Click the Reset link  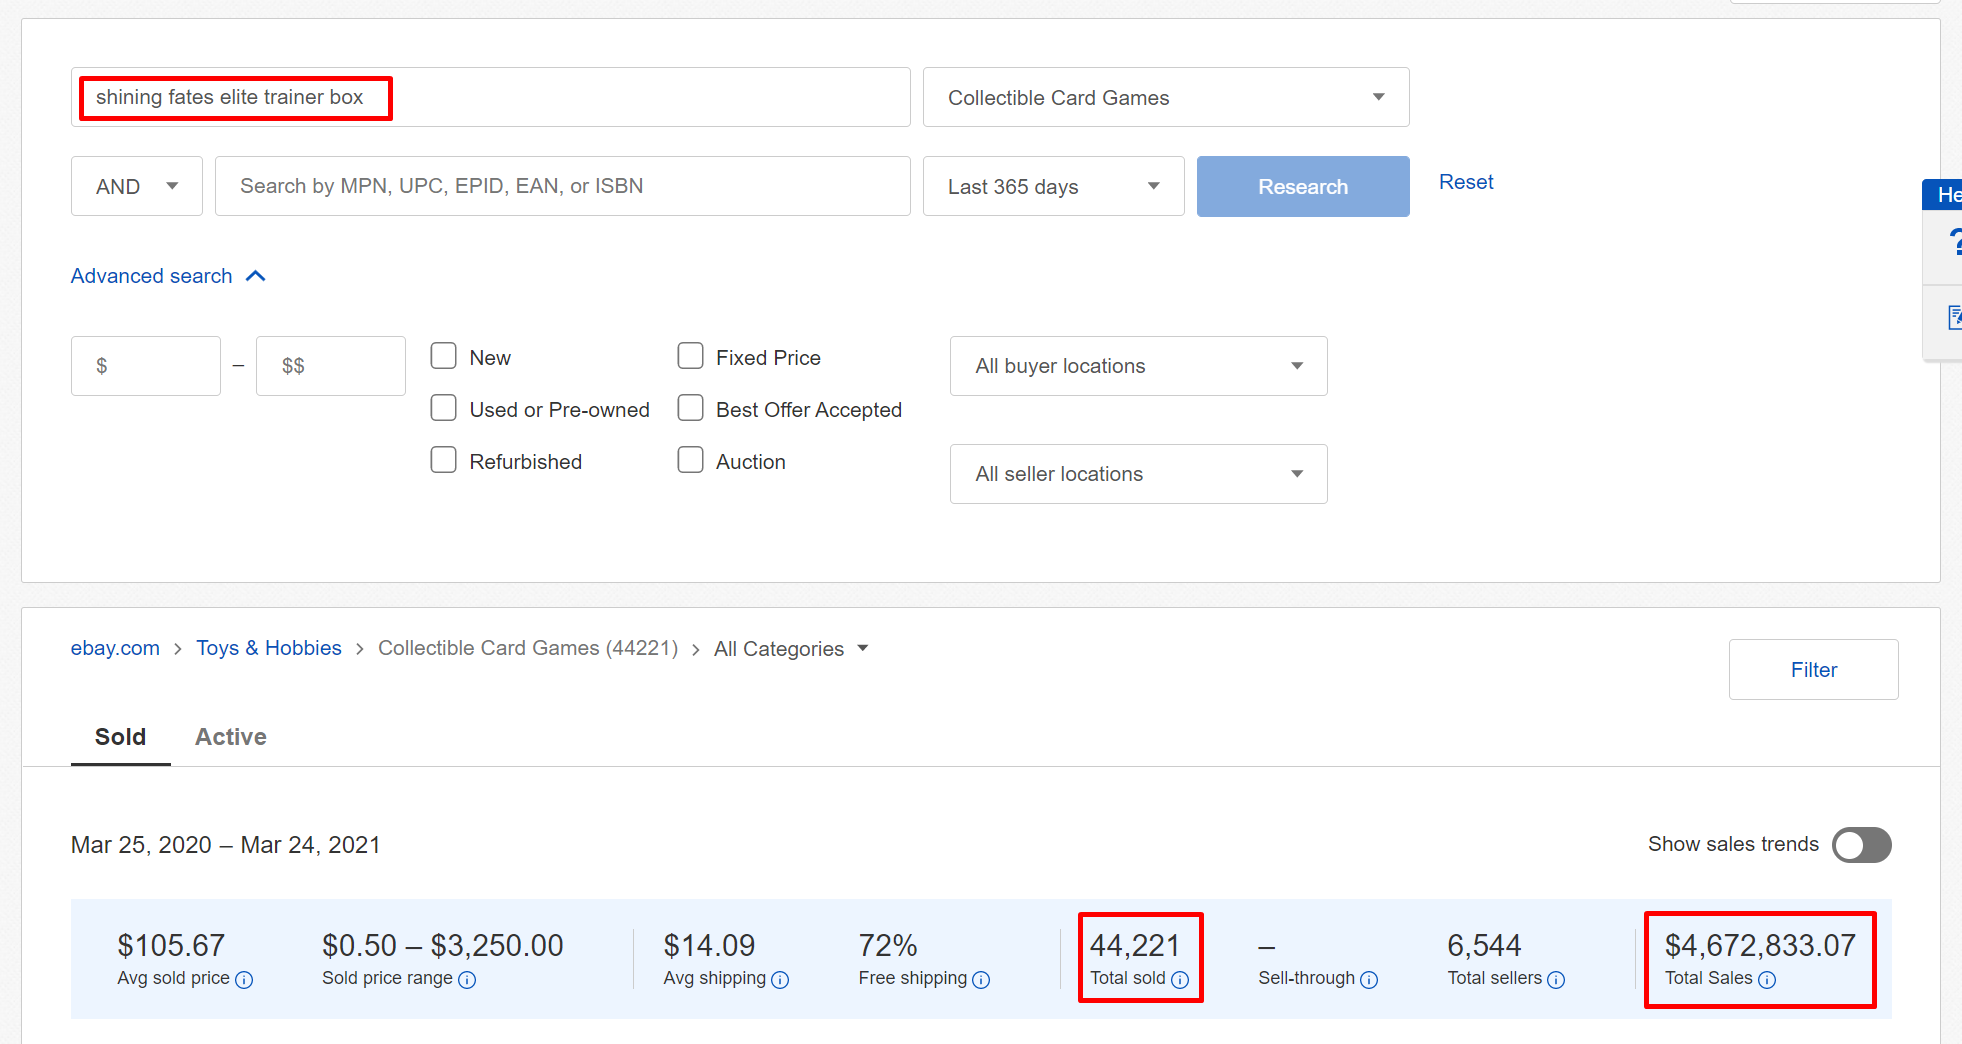pyautogui.click(x=1465, y=182)
